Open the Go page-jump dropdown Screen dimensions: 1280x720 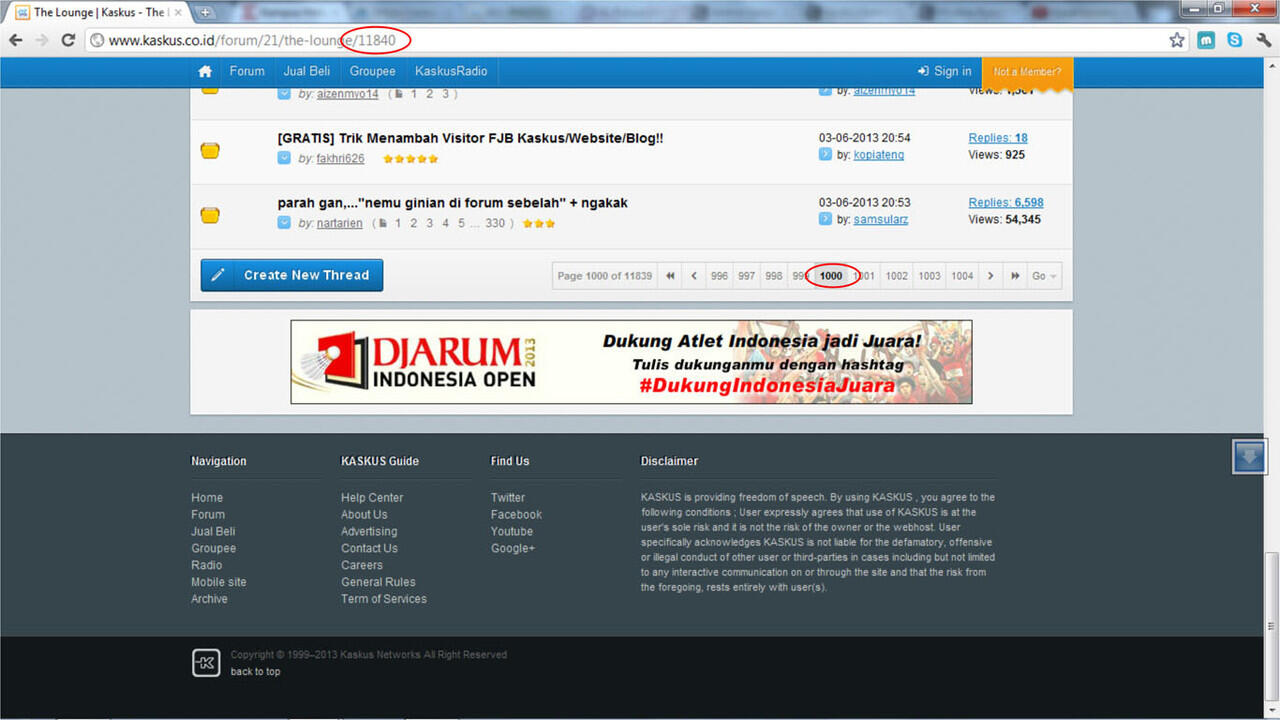click(1045, 276)
